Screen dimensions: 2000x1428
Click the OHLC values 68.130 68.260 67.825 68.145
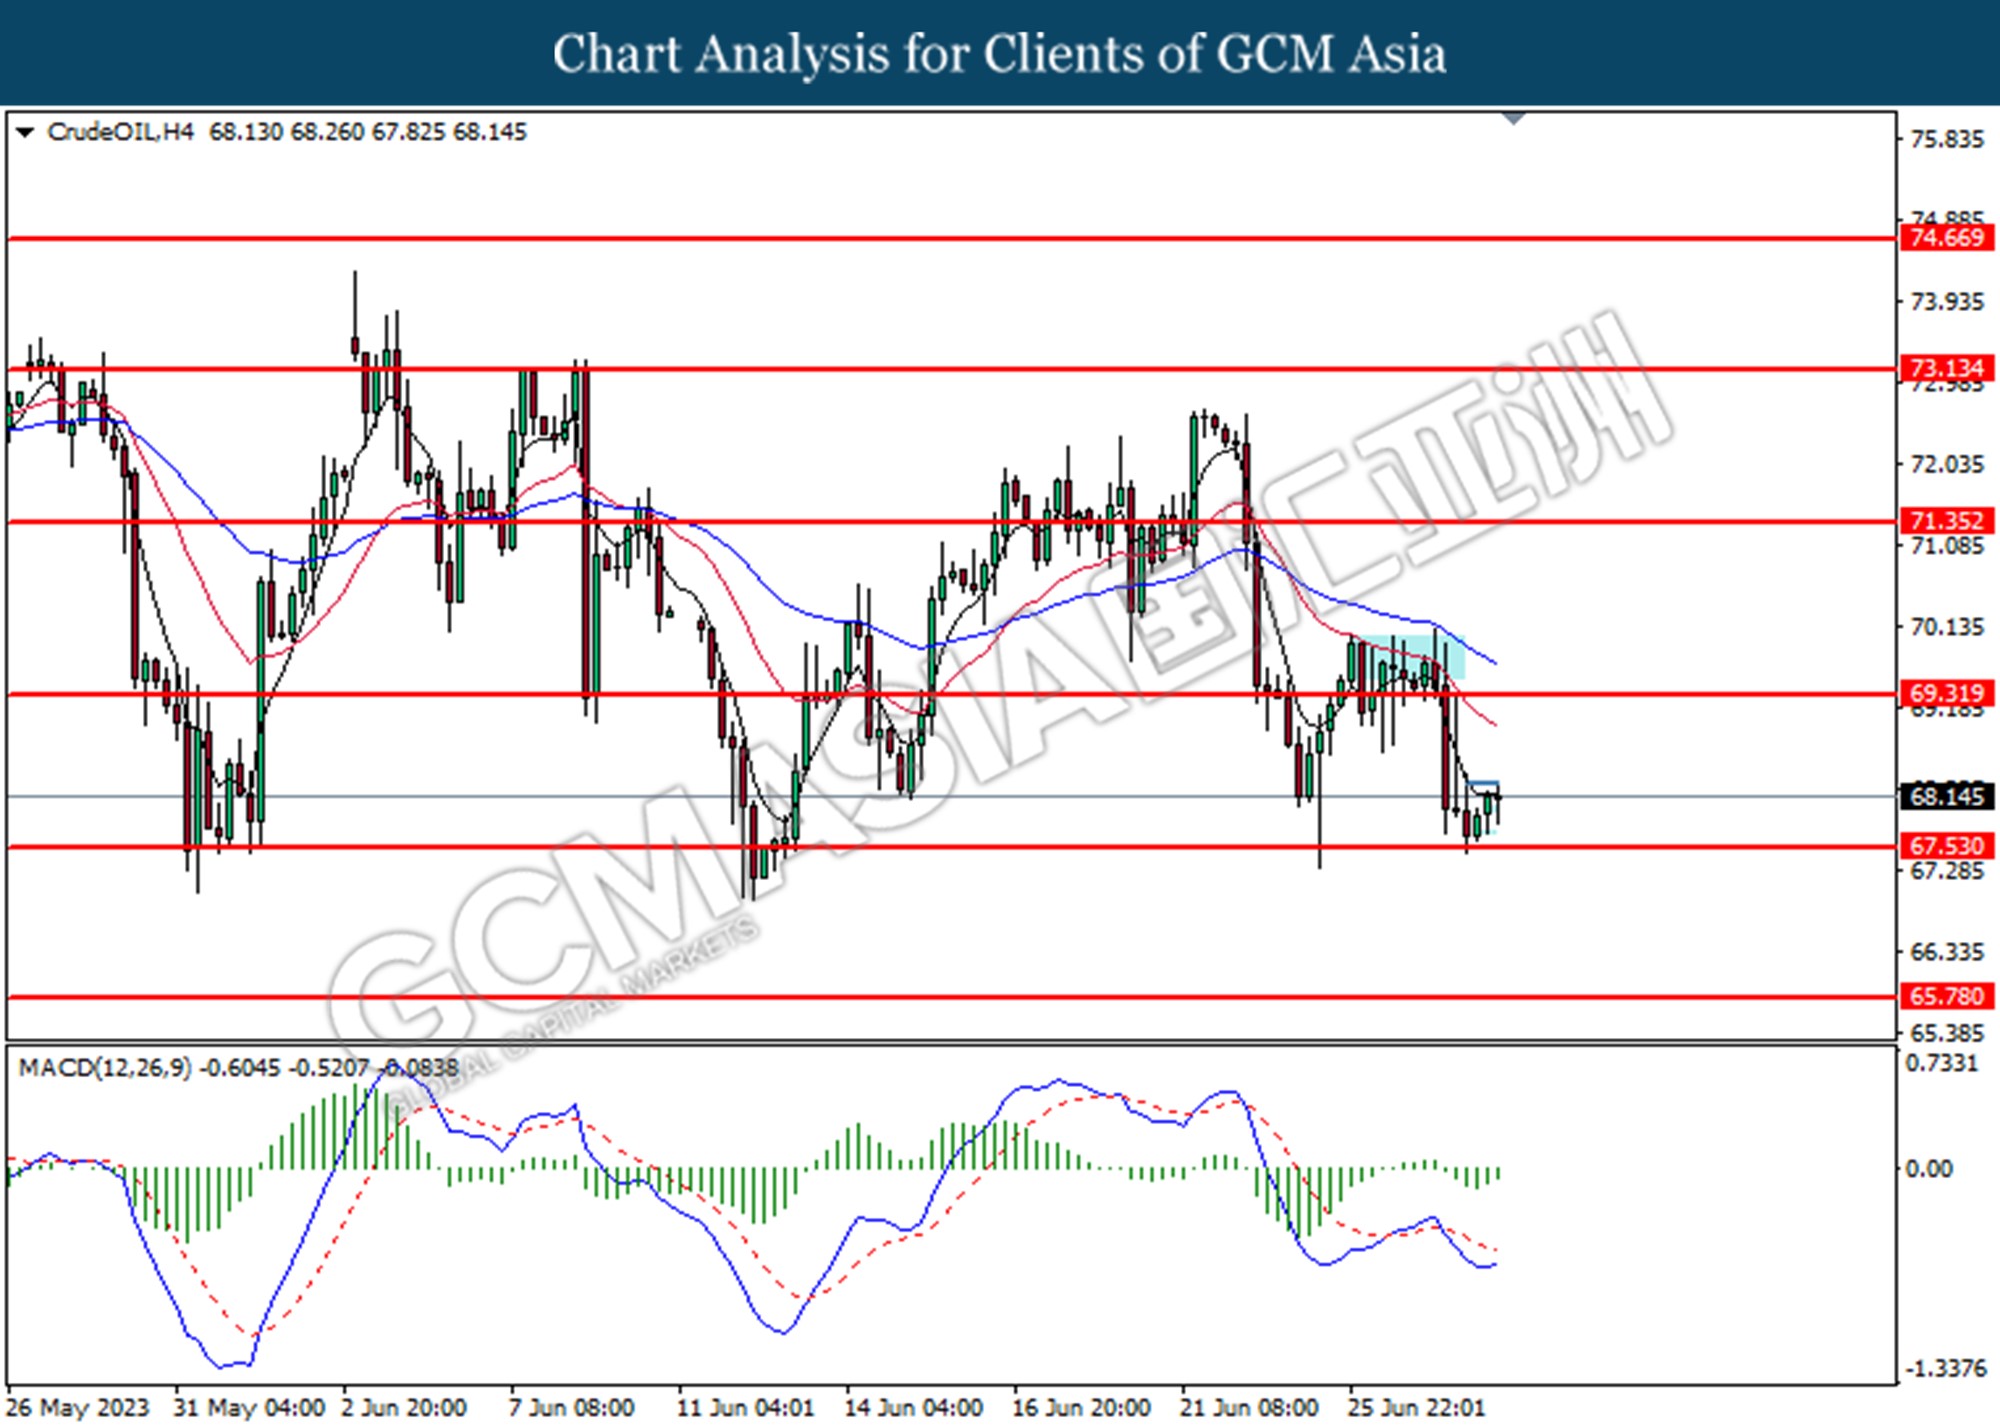(368, 132)
